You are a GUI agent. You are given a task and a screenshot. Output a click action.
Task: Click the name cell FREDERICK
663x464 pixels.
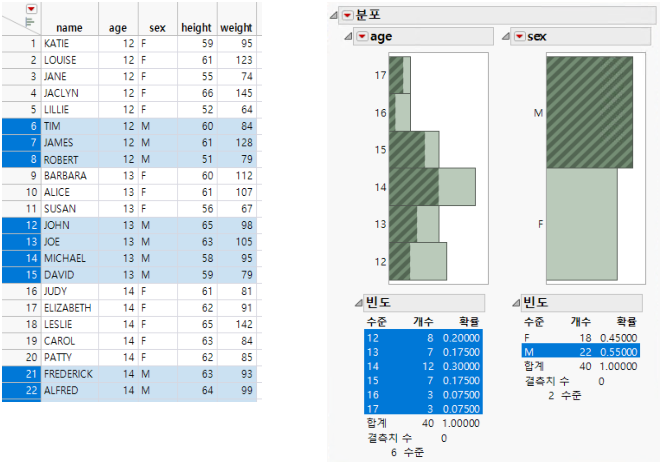[x=68, y=373]
